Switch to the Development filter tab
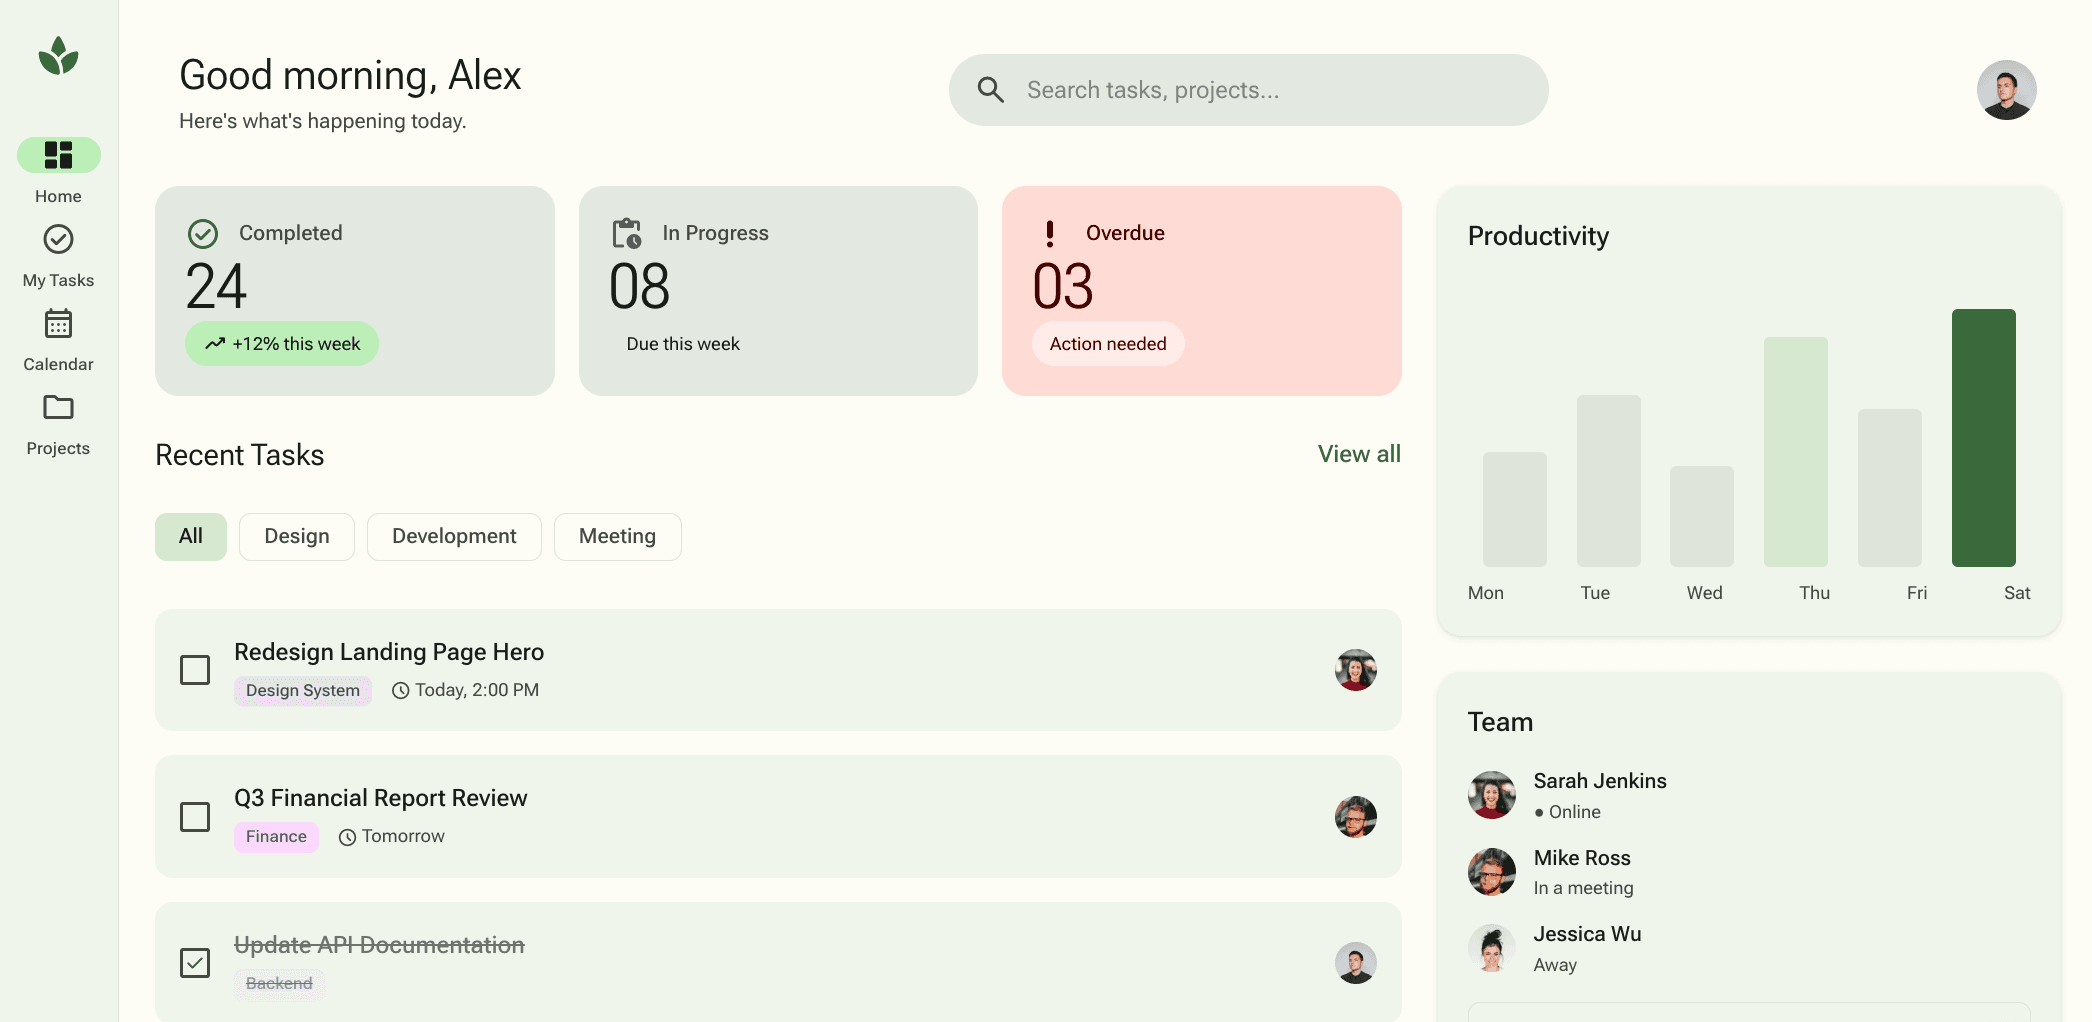Screen dimensions: 2092x1022 tap(454, 536)
